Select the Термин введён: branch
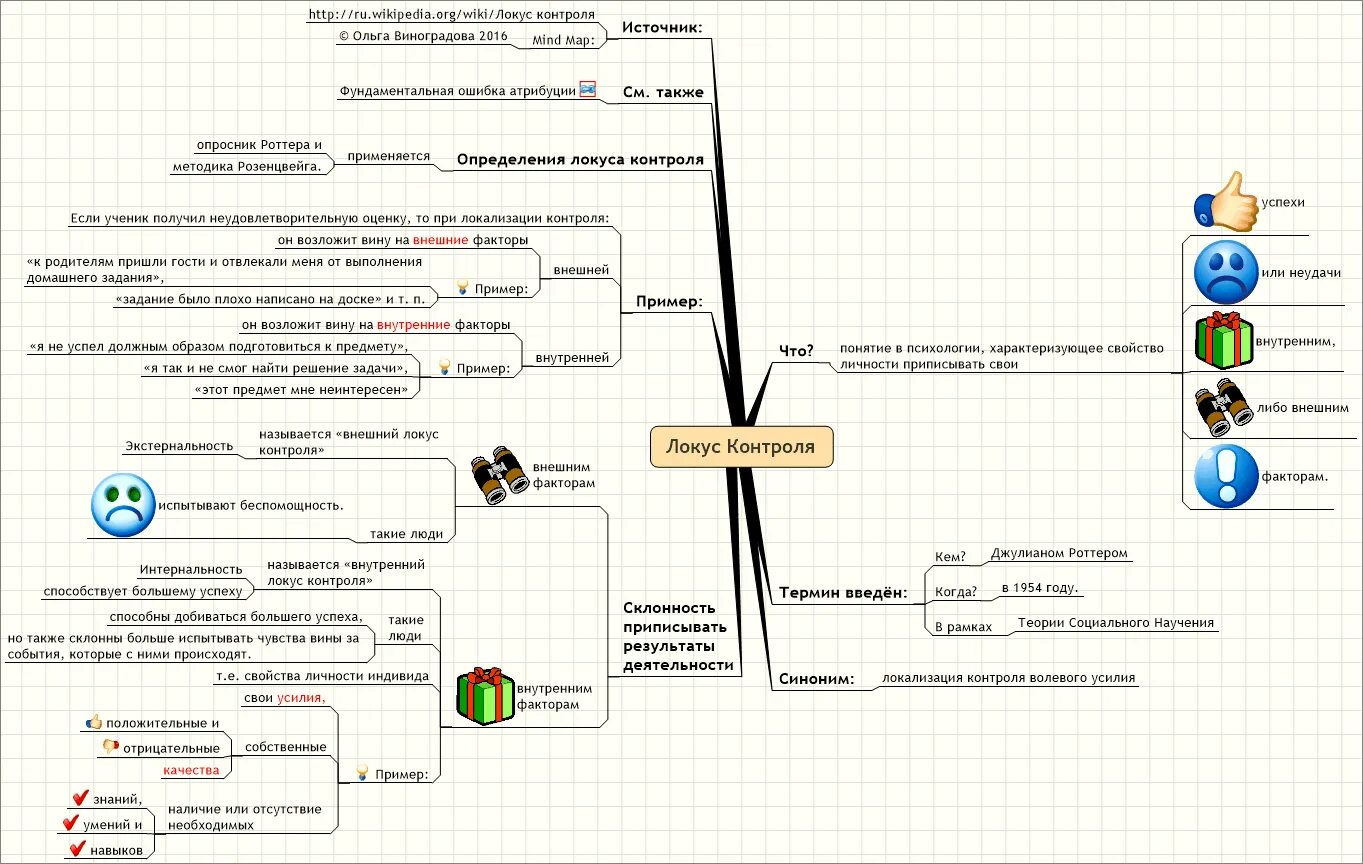 point(843,593)
